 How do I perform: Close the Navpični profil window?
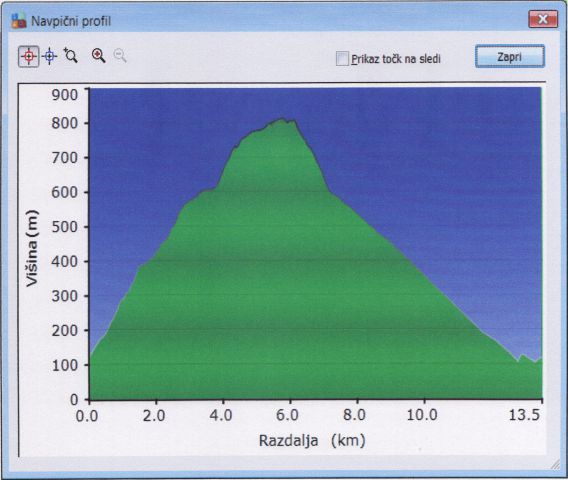(x=543, y=19)
